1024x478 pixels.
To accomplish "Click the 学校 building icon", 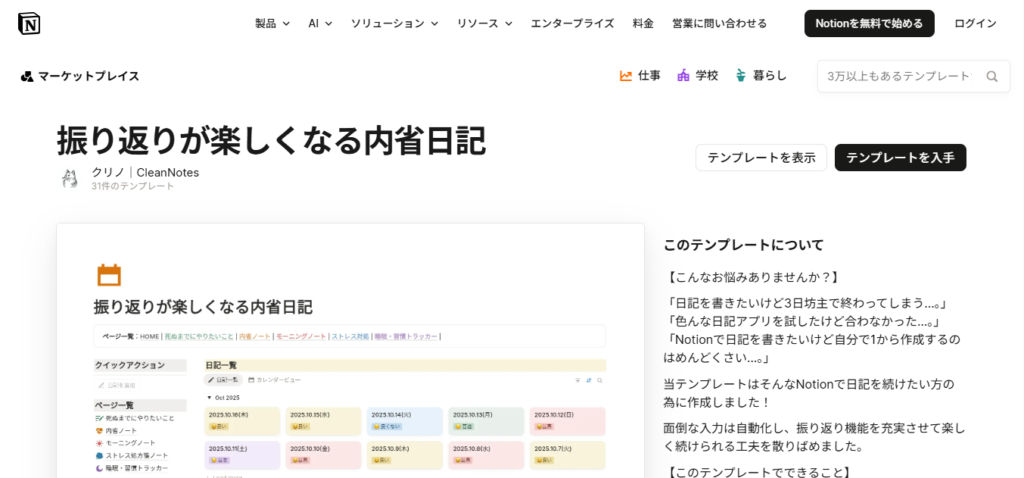I will tap(684, 76).
